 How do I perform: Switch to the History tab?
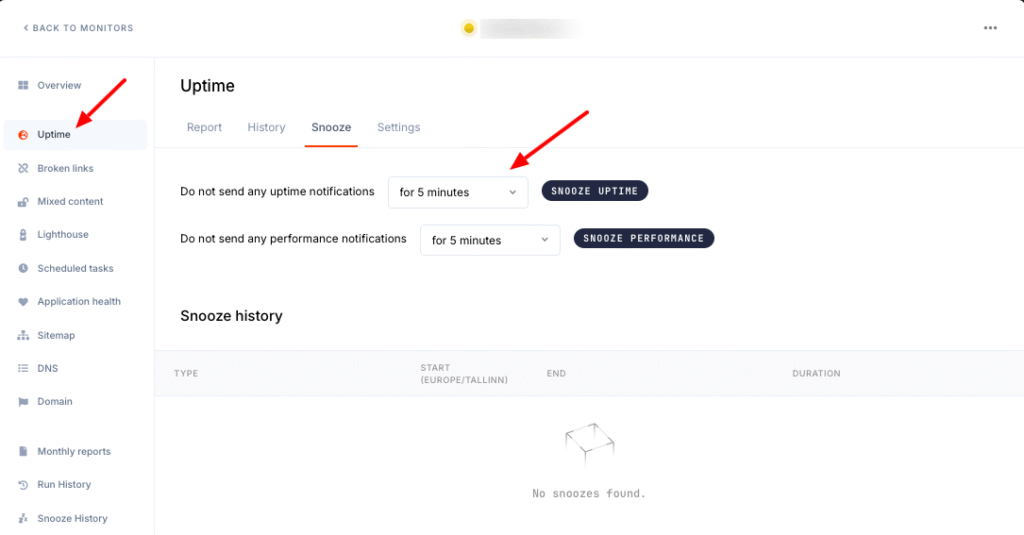click(x=266, y=128)
